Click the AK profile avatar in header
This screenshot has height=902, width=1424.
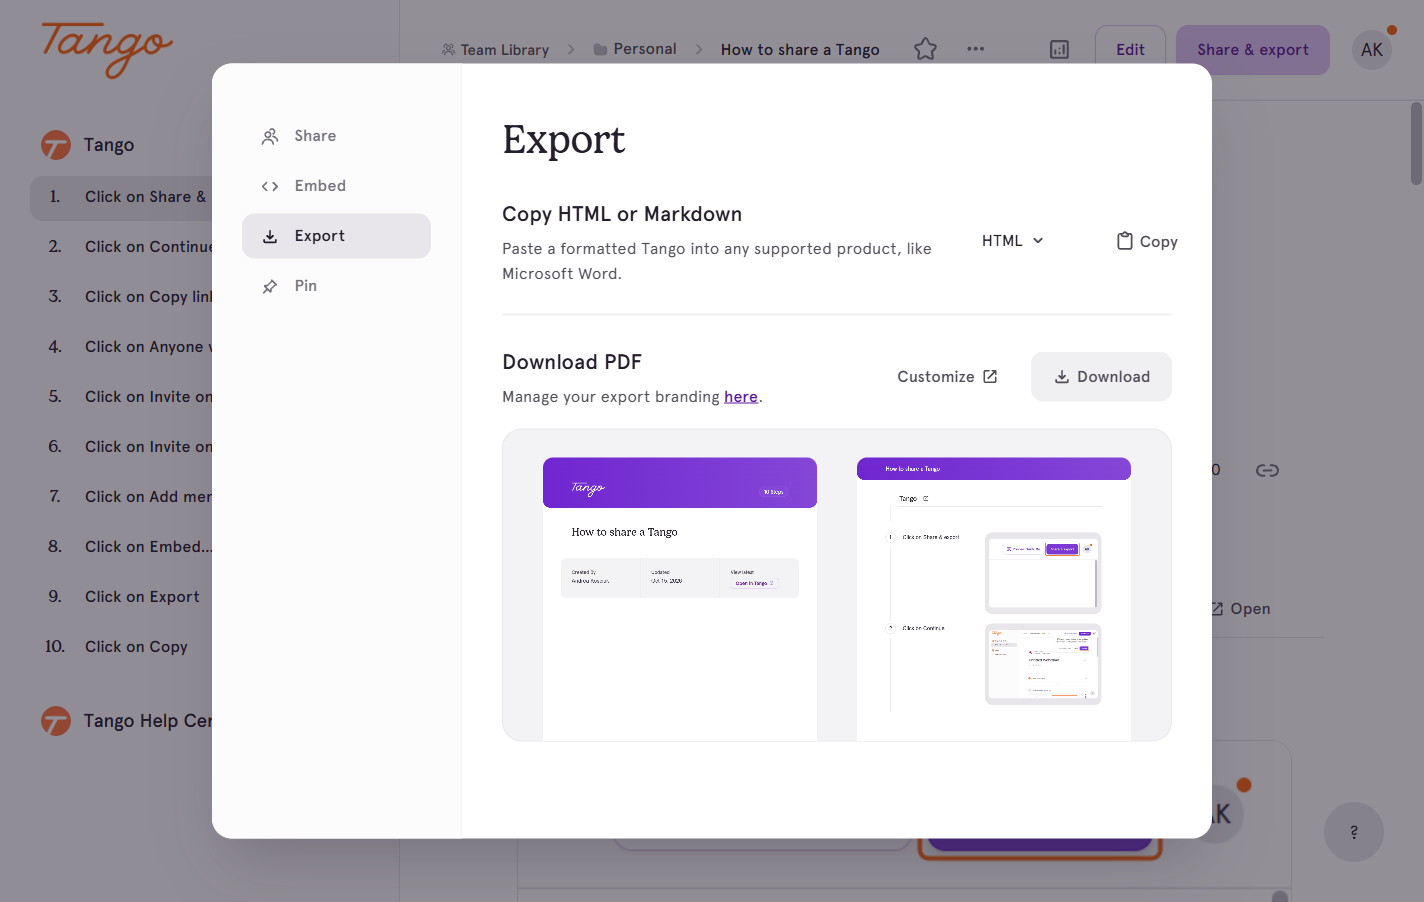[1372, 50]
